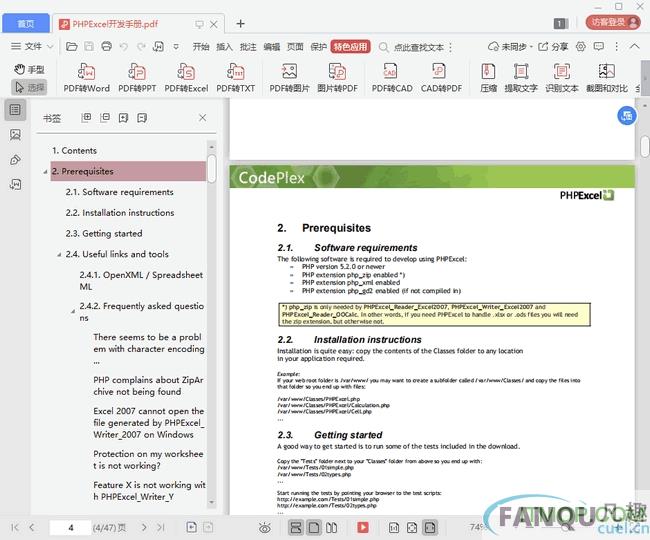Open the PDF转PPT converter
The image size is (650, 540).
(137, 77)
